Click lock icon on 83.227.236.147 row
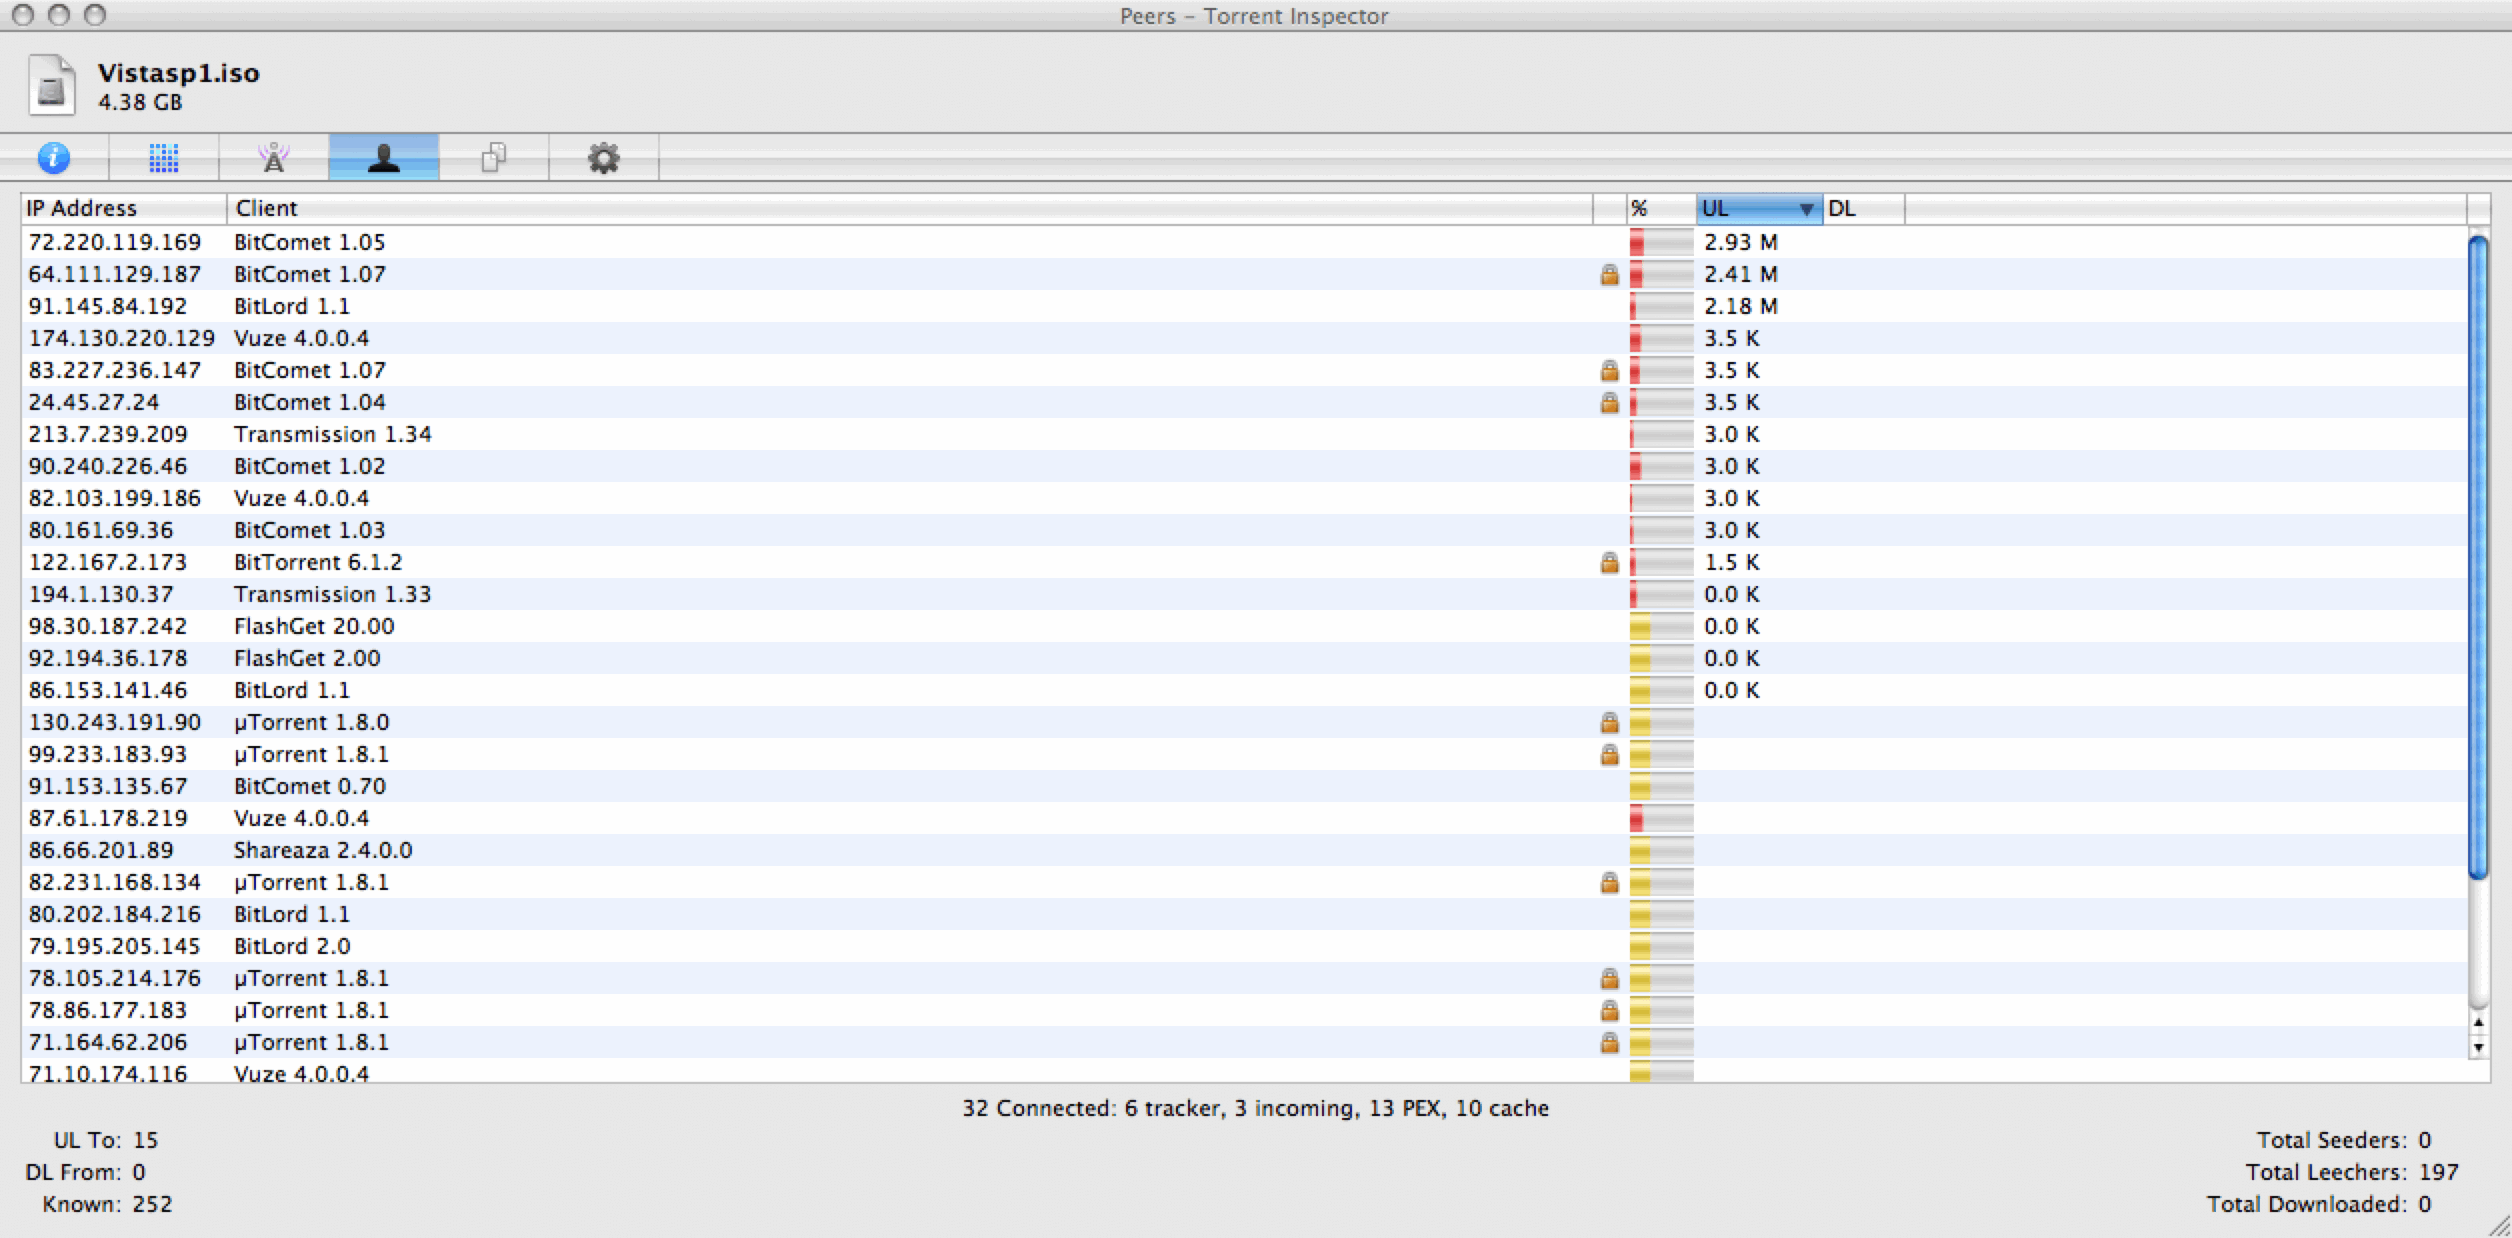Screen dimensions: 2512x1238 coord(1609,370)
